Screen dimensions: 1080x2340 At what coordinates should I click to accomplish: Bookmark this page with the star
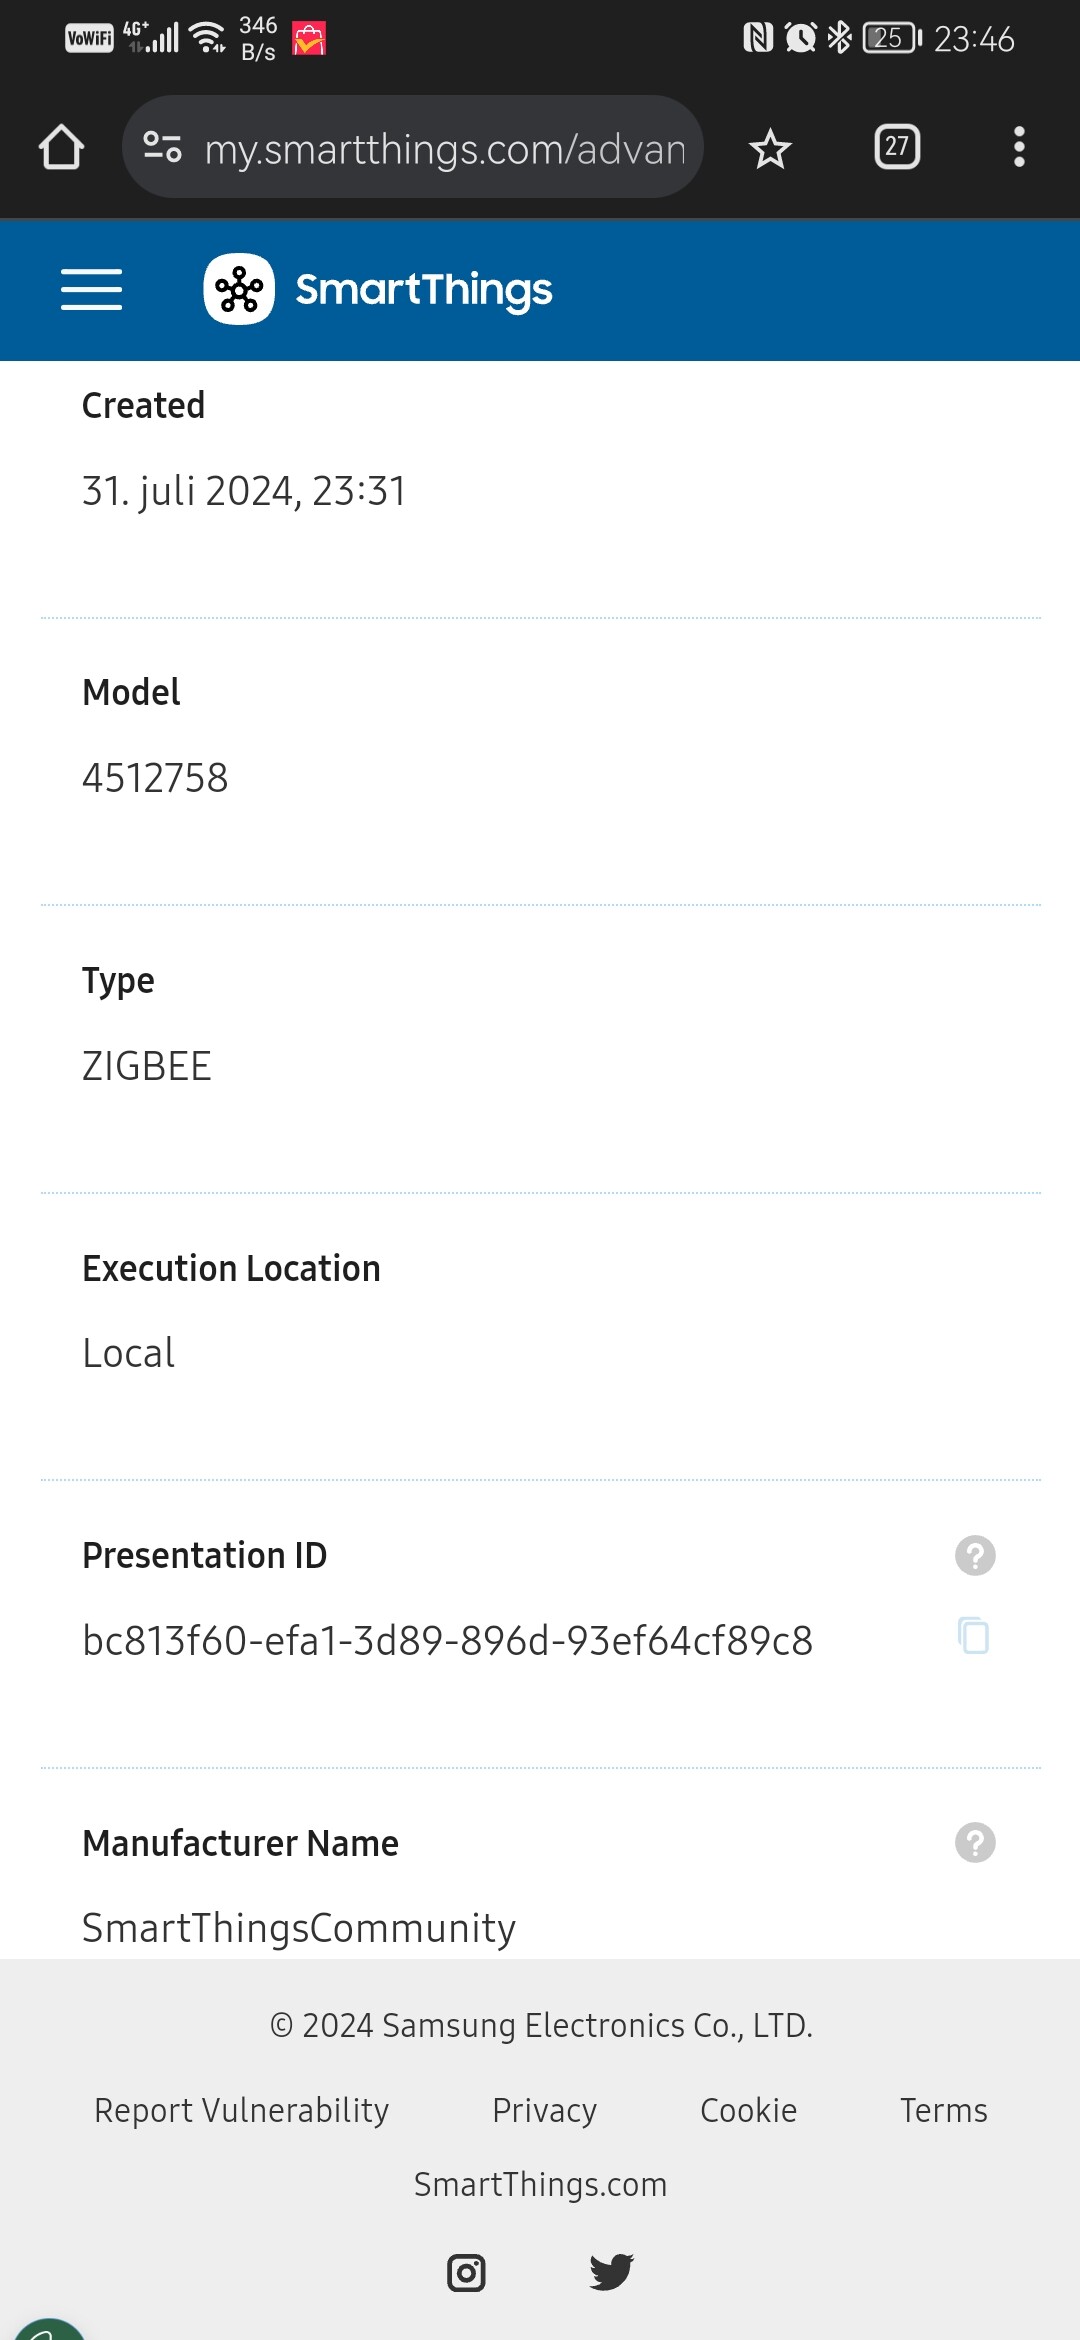770,149
